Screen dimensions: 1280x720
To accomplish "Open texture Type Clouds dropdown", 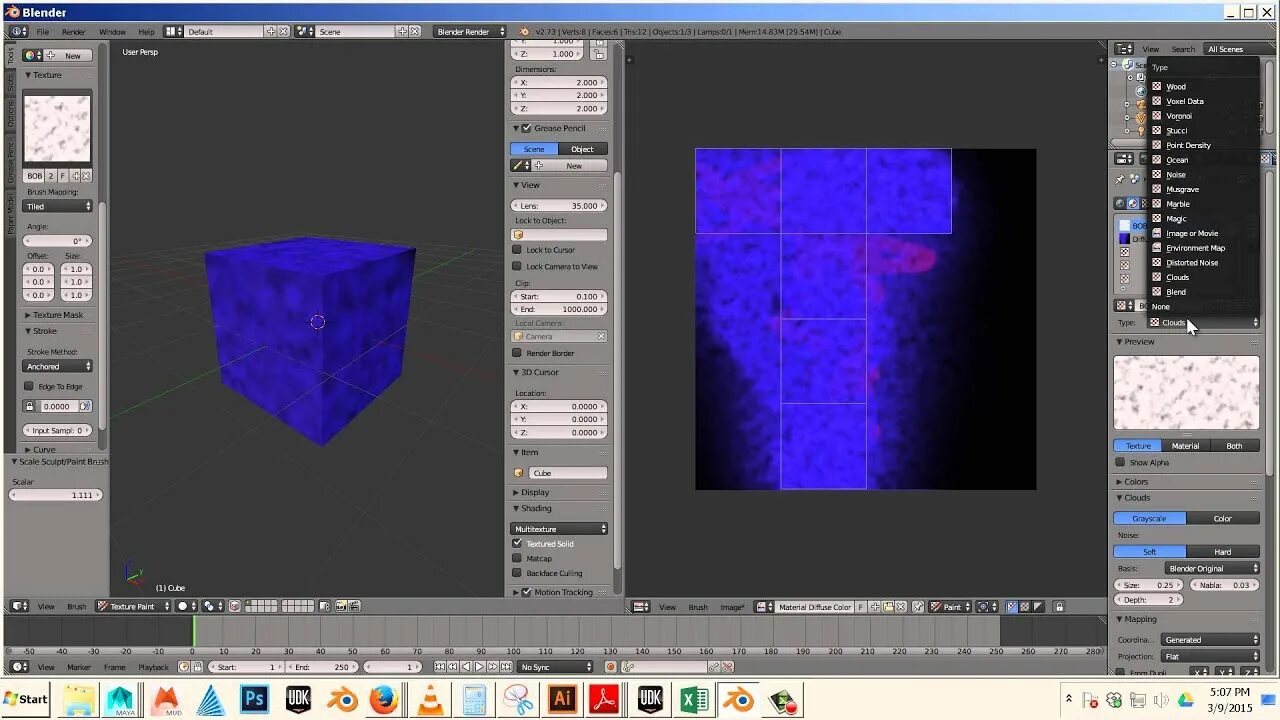I will pyautogui.click(x=1203, y=322).
